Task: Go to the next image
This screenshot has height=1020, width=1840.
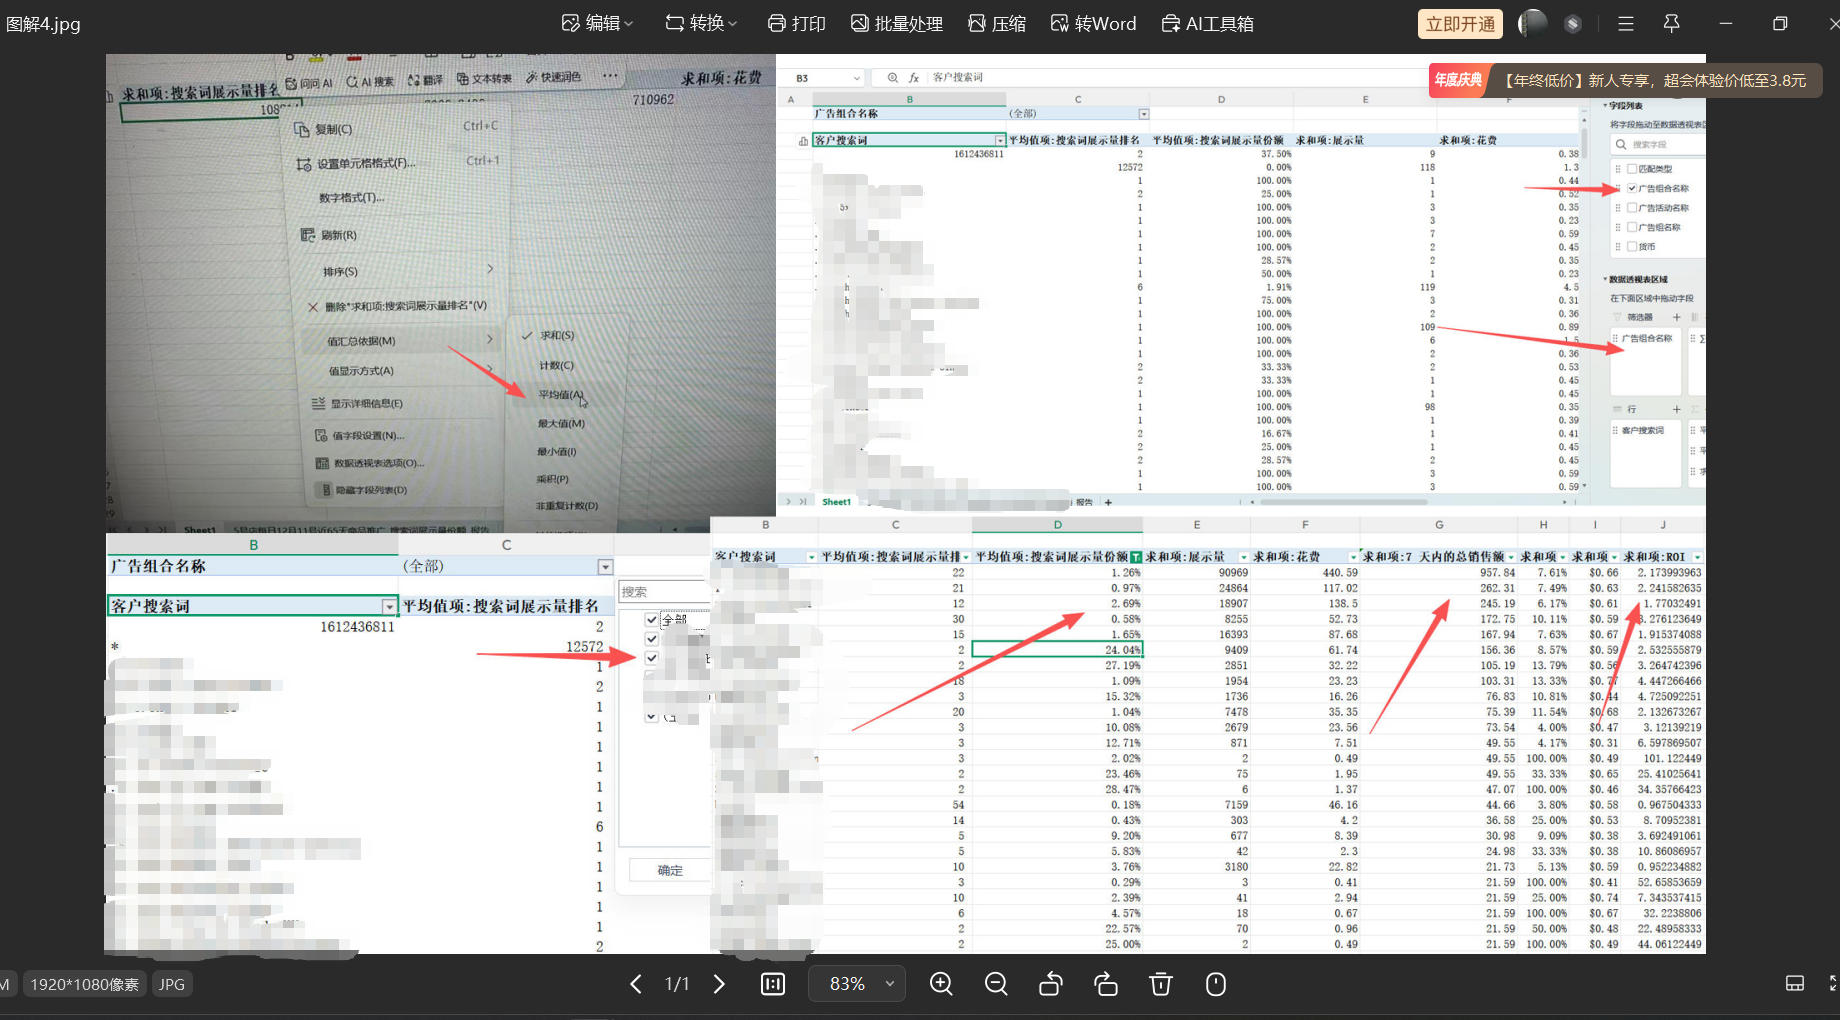Action: (719, 984)
